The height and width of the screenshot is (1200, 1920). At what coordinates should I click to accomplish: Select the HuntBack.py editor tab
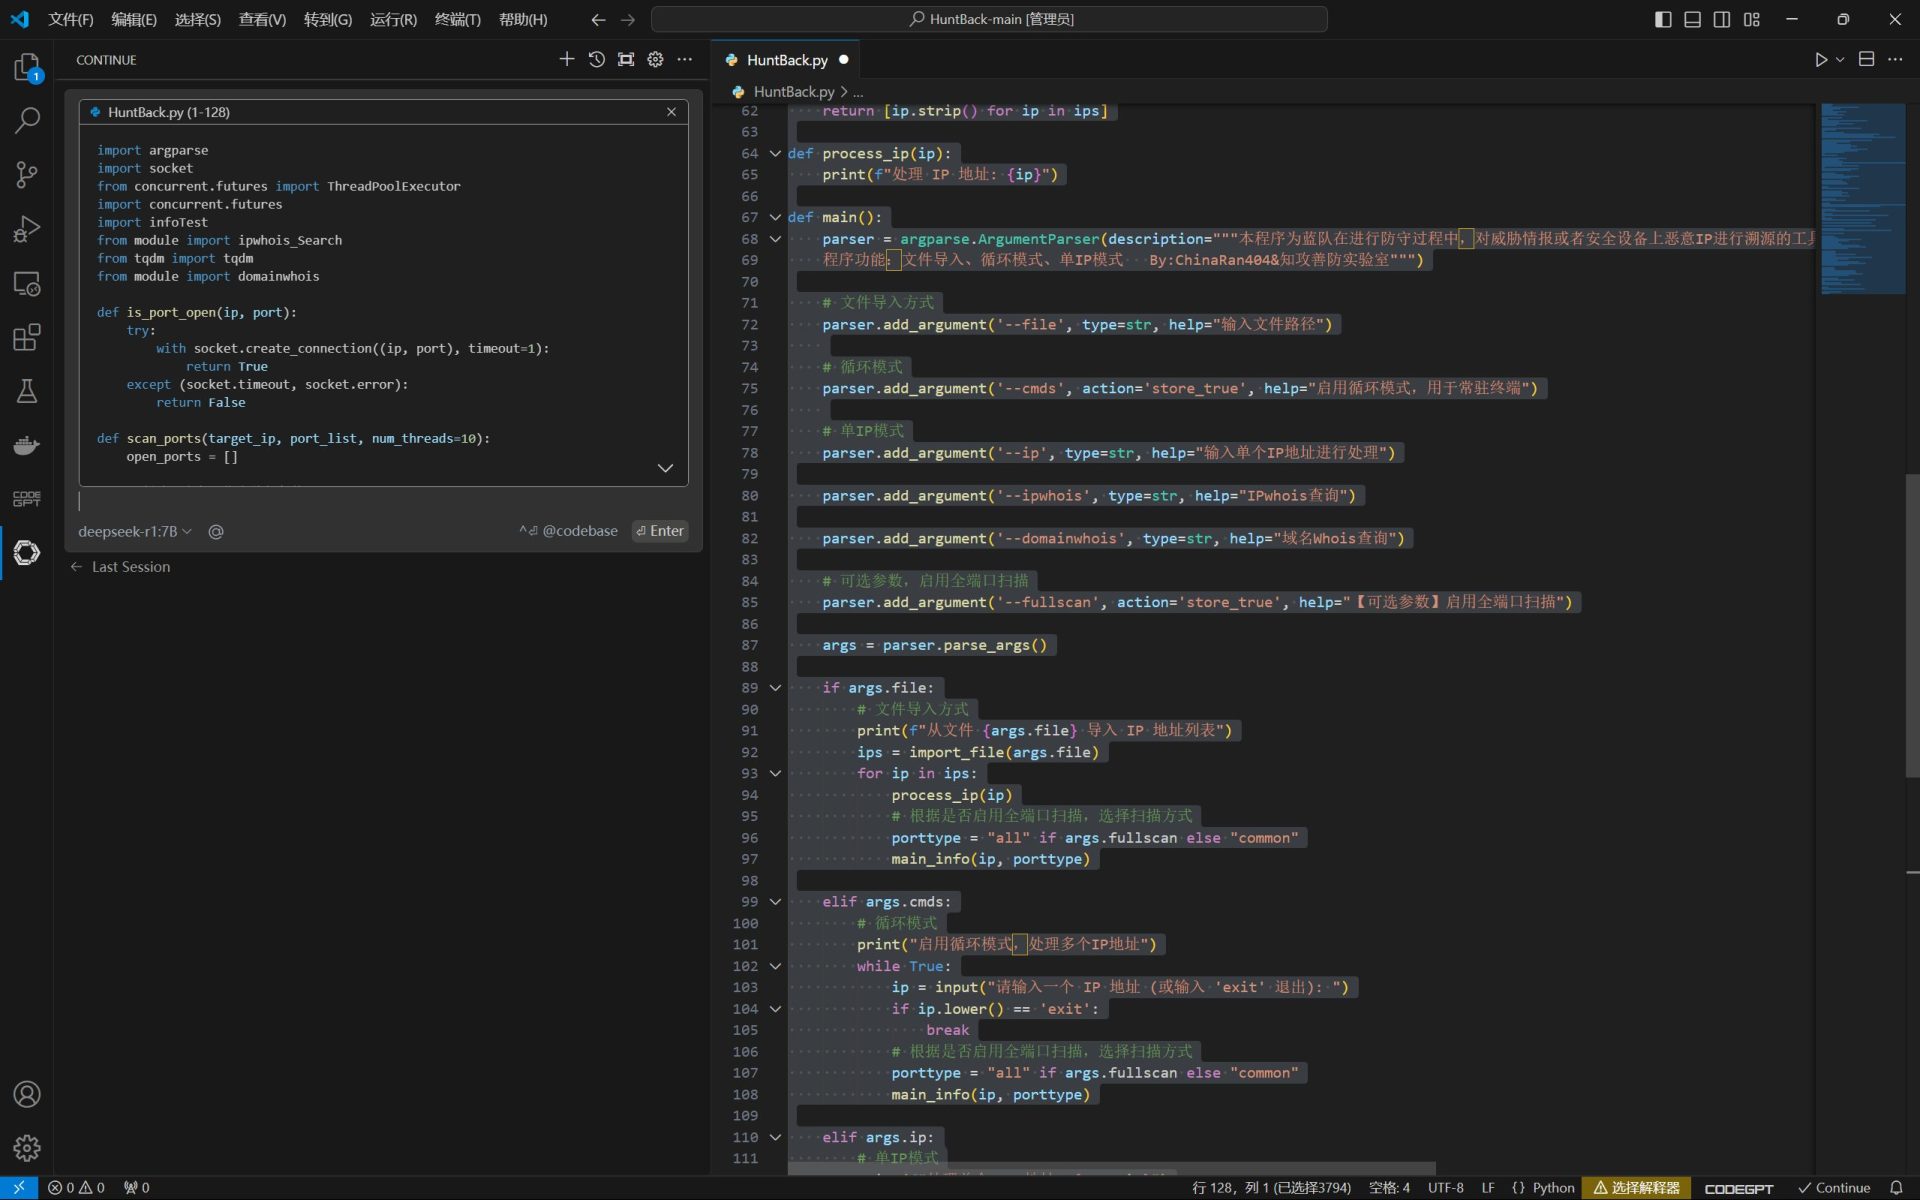(x=786, y=60)
